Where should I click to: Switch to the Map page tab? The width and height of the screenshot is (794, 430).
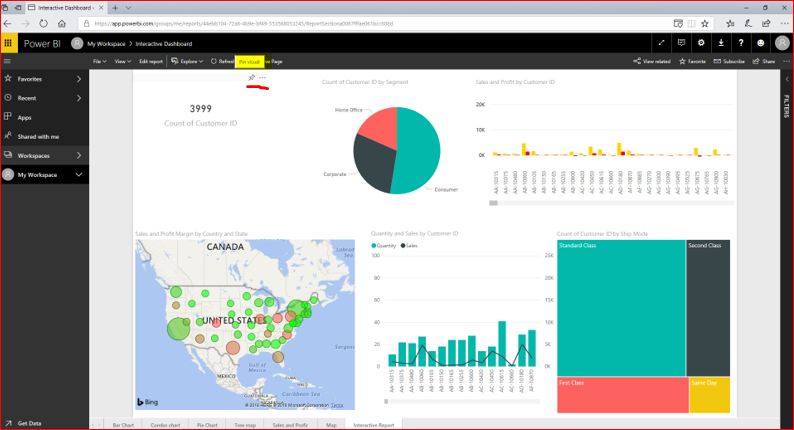coord(331,425)
